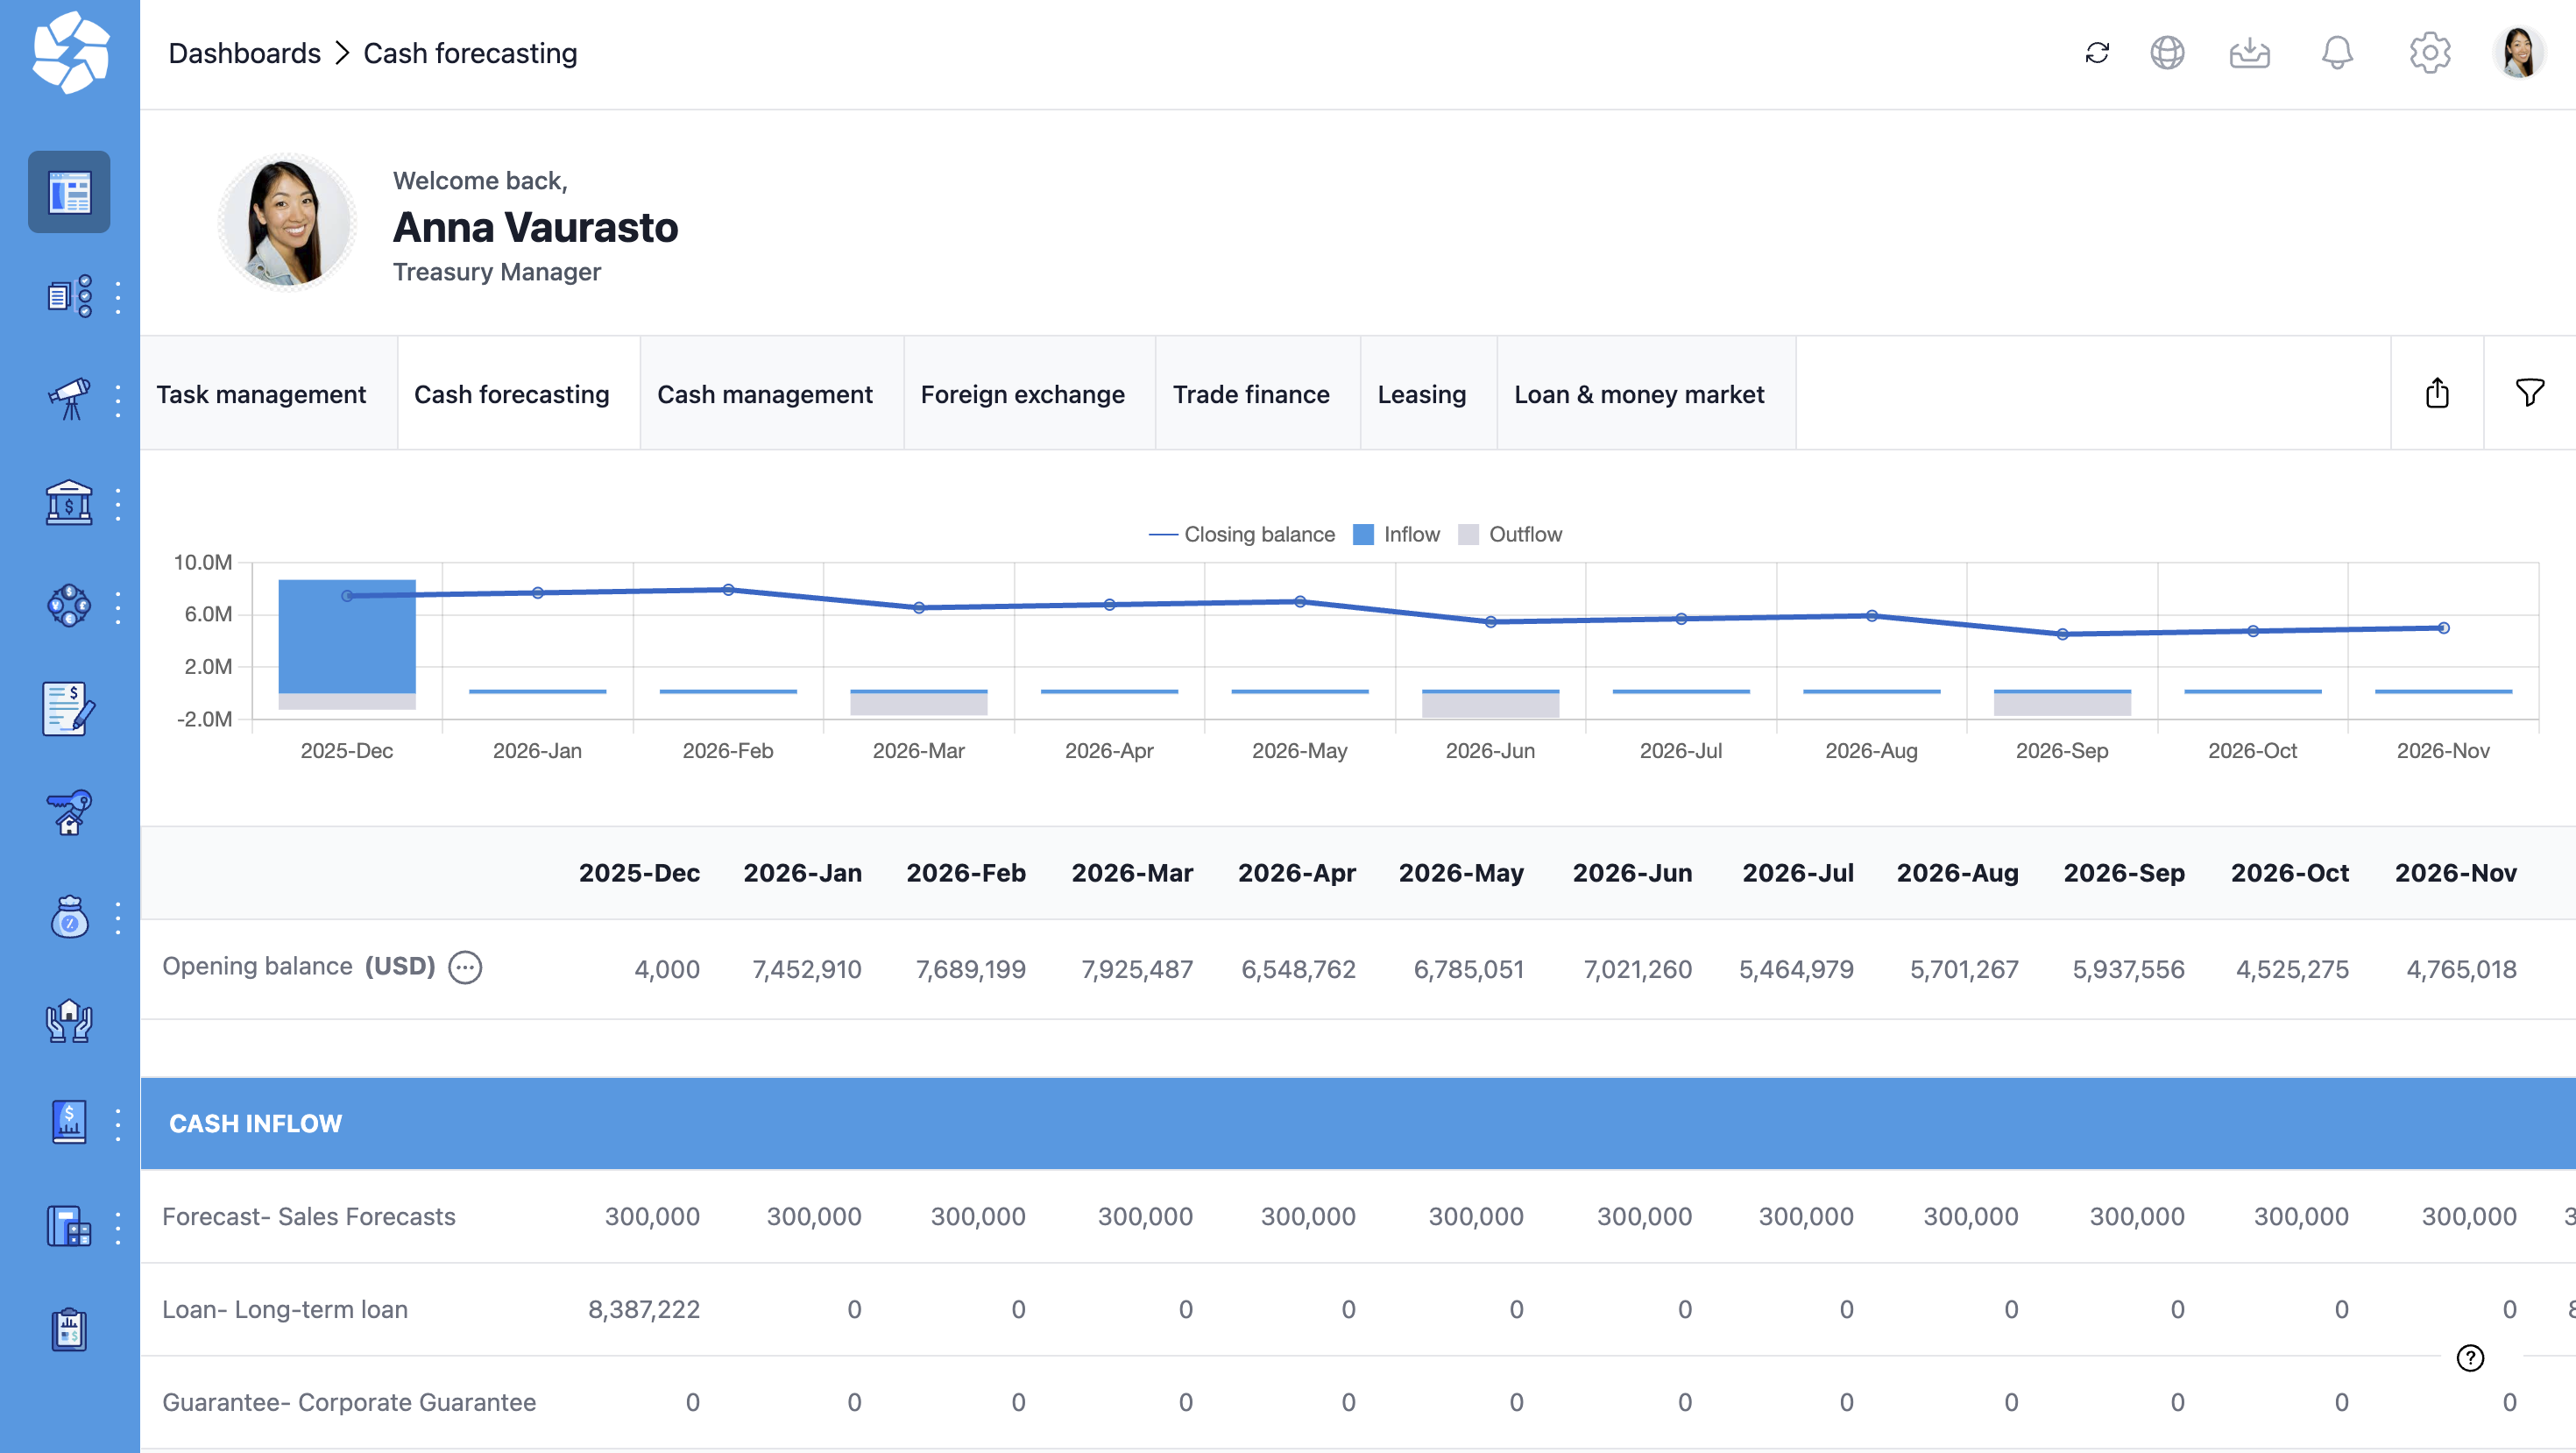Select the bank building sidebar icon
2576x1453 pixels.
coord(69,503)
